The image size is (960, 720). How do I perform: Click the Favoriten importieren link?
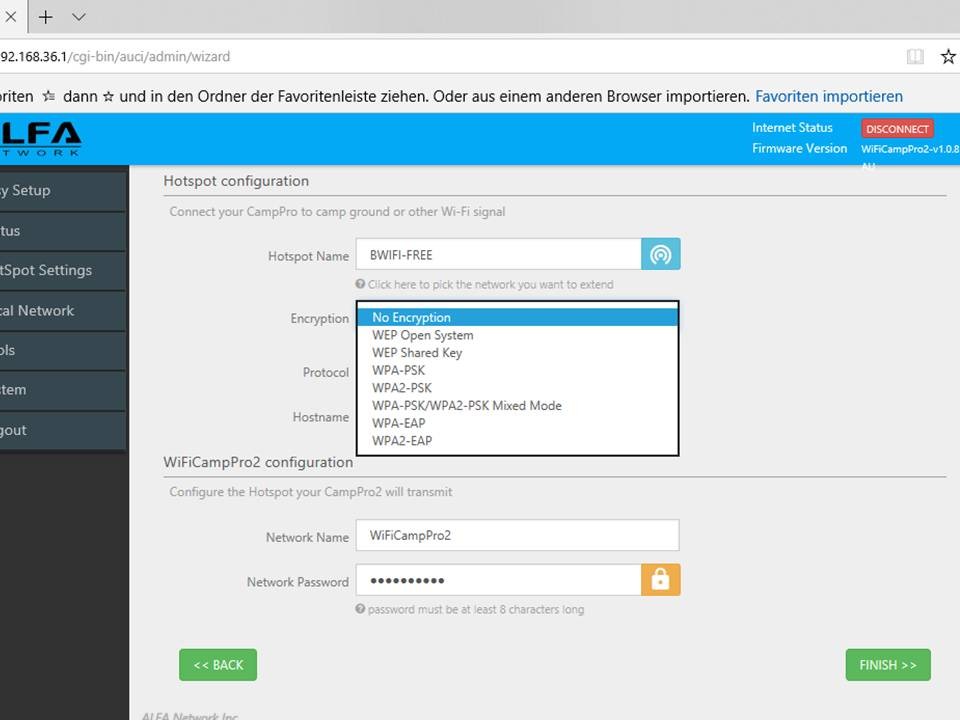829,97
